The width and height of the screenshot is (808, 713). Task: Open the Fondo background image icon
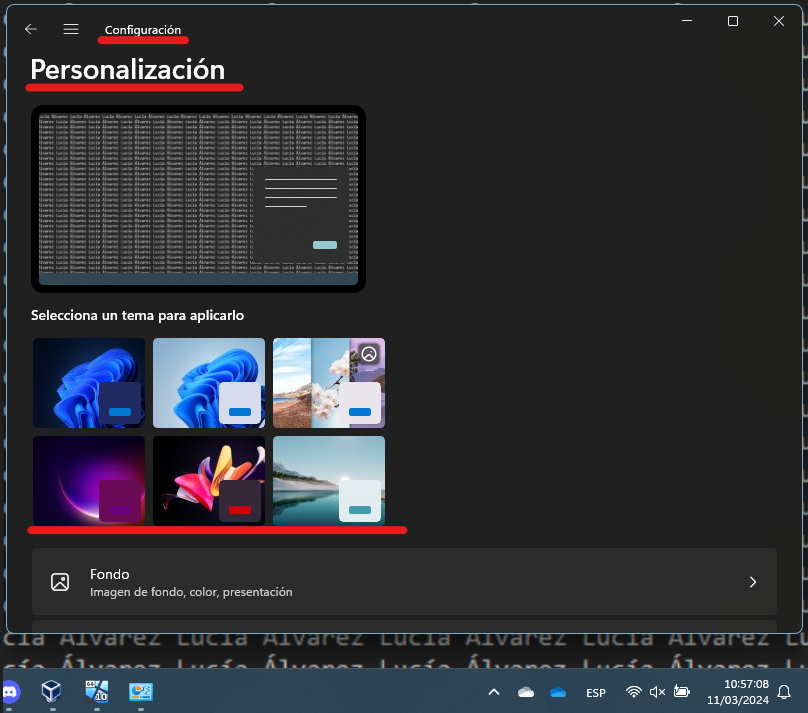pyautogui.click(x=59, y=581)
